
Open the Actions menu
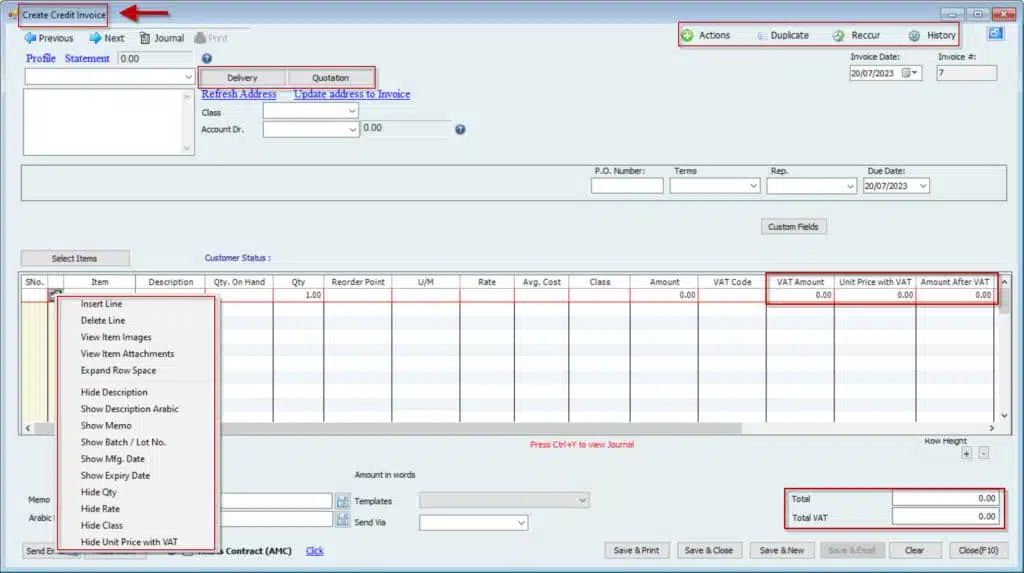(x=706, y=35)
